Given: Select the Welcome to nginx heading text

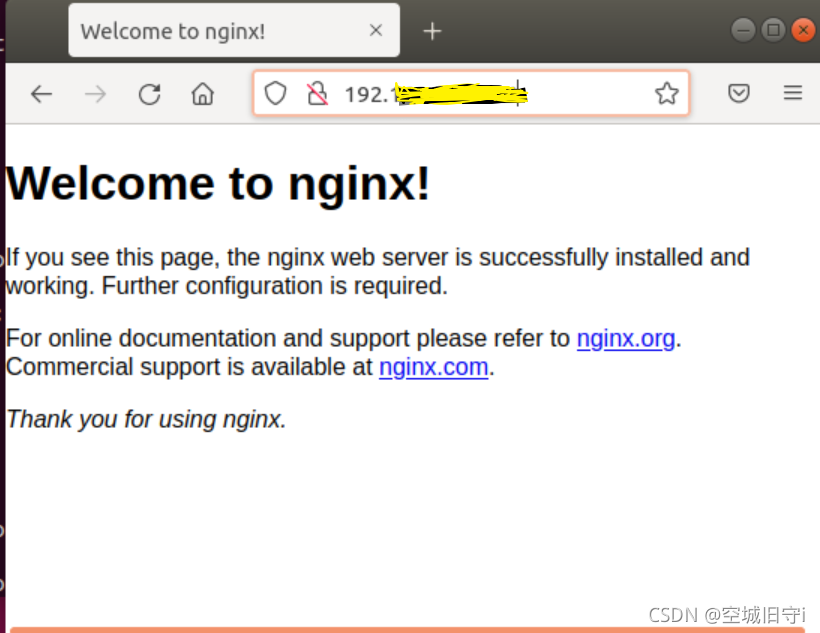Looking at the screenshot, I should tap(218, 182).
